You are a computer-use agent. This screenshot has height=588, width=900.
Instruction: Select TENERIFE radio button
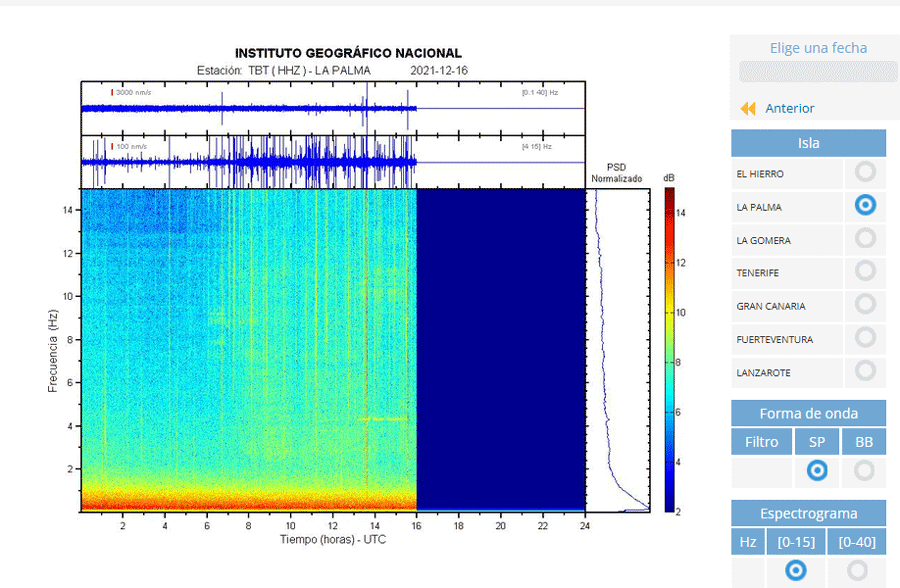pos(865,270)
